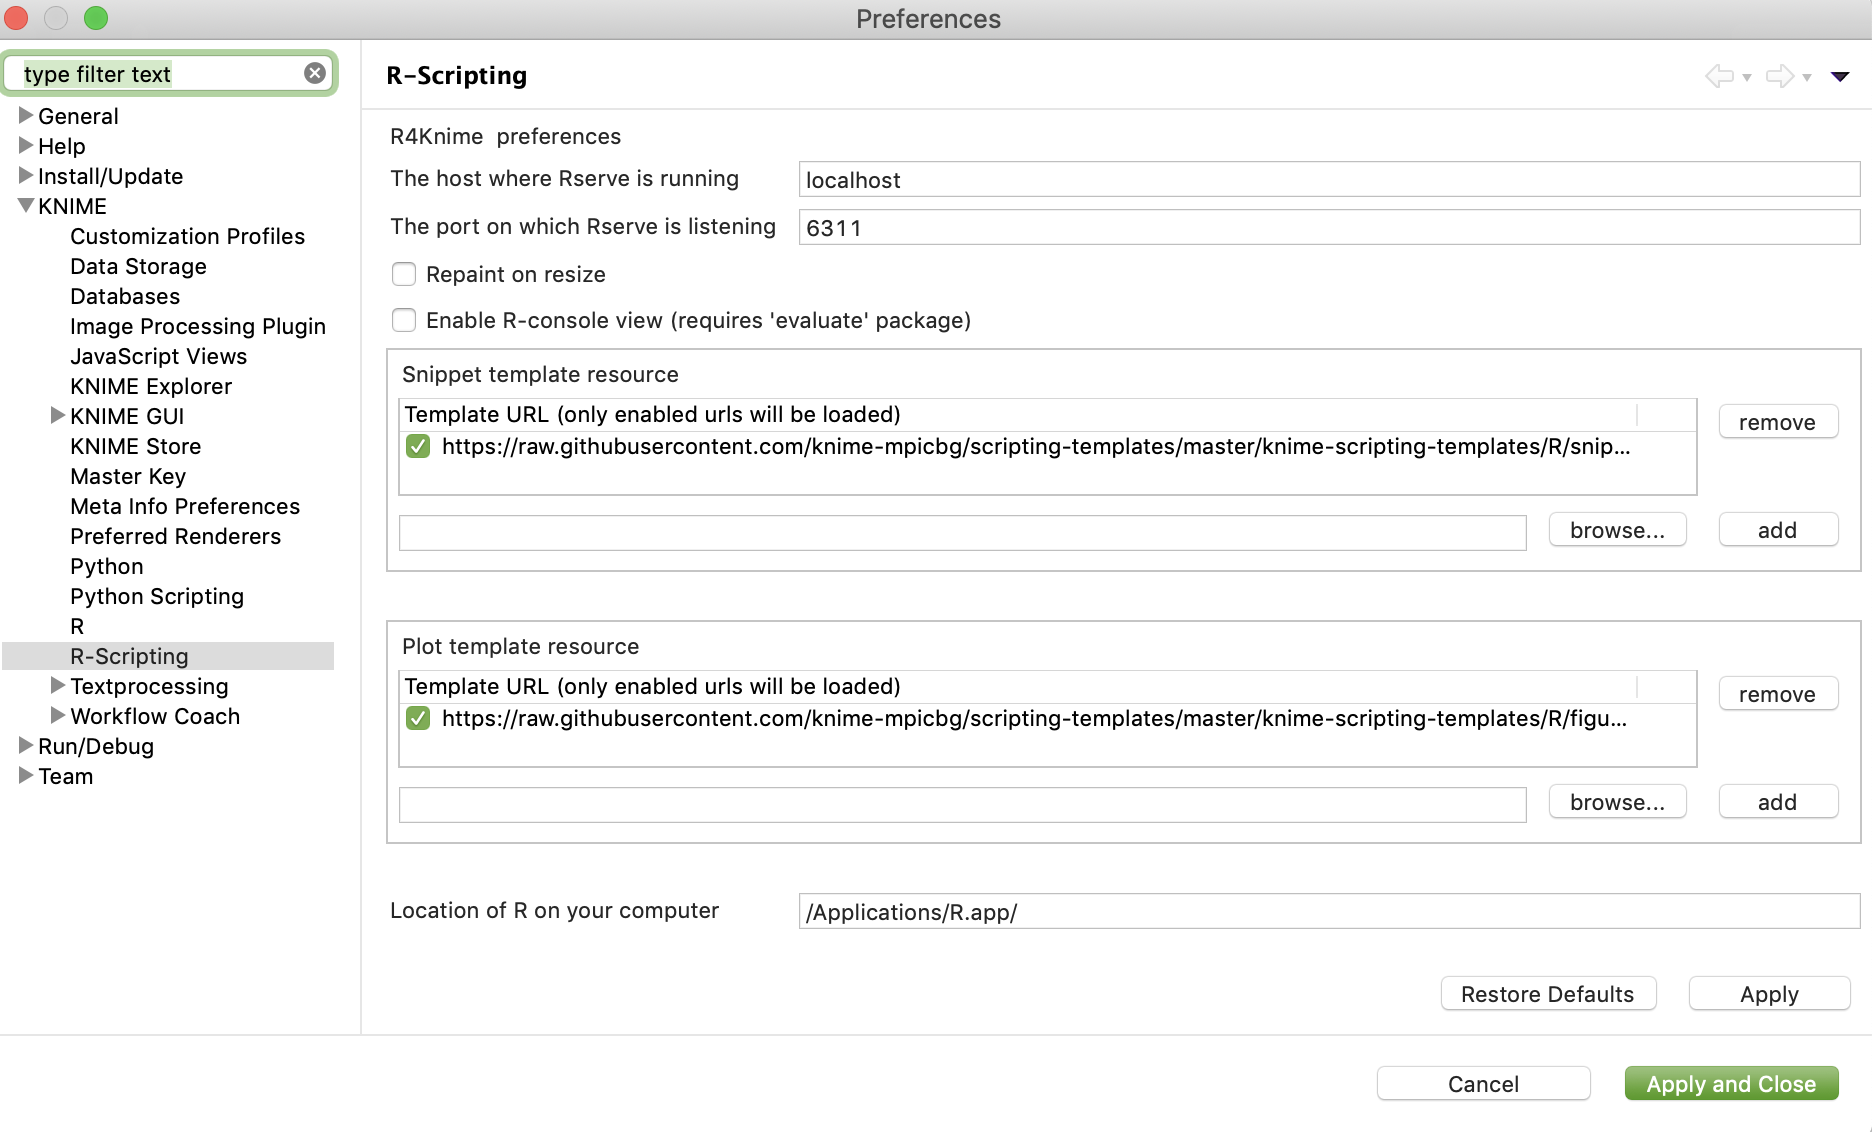
Task: Browse for a plot template file
Action: point(1617,802)
